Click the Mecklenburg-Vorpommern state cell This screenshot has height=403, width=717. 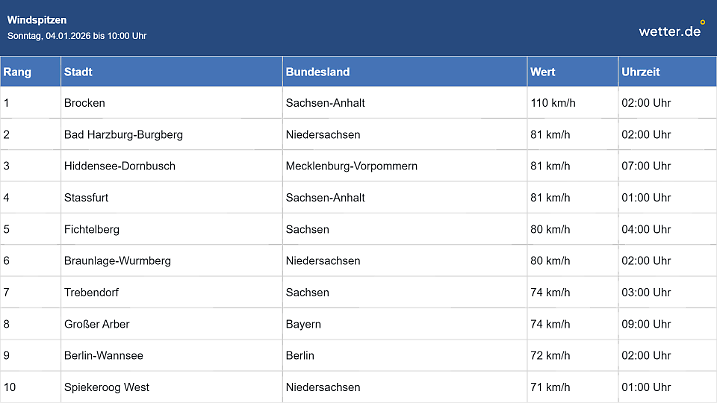point(351,166)
